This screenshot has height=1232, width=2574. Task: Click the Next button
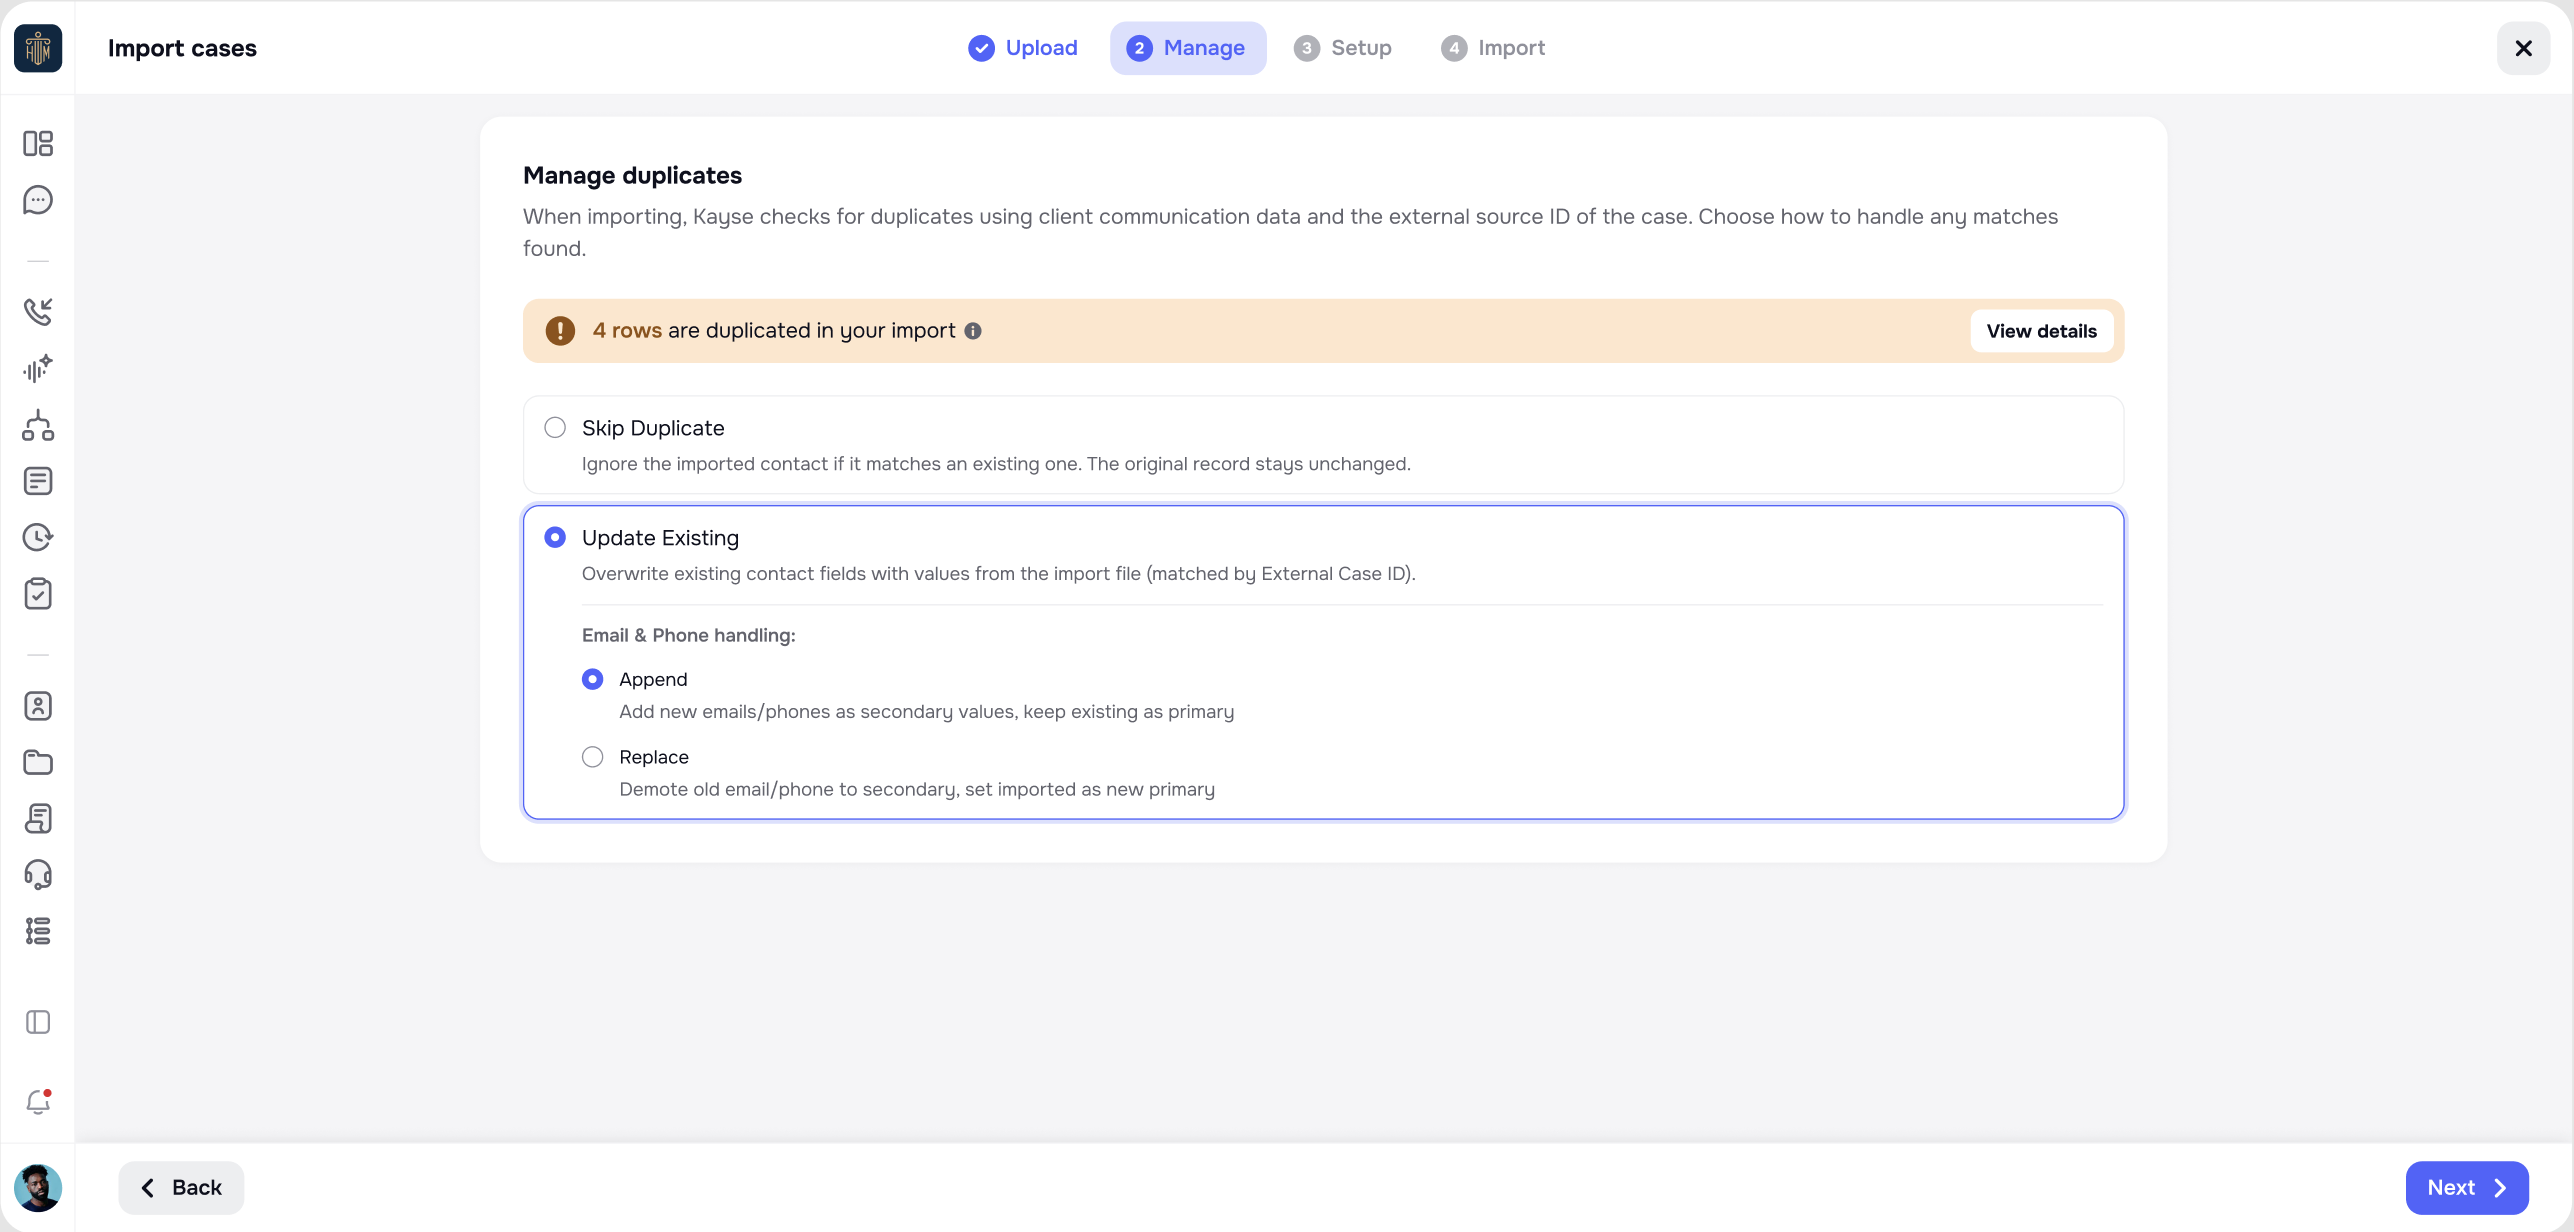pyautogui.click(x=2466, y=1188)
